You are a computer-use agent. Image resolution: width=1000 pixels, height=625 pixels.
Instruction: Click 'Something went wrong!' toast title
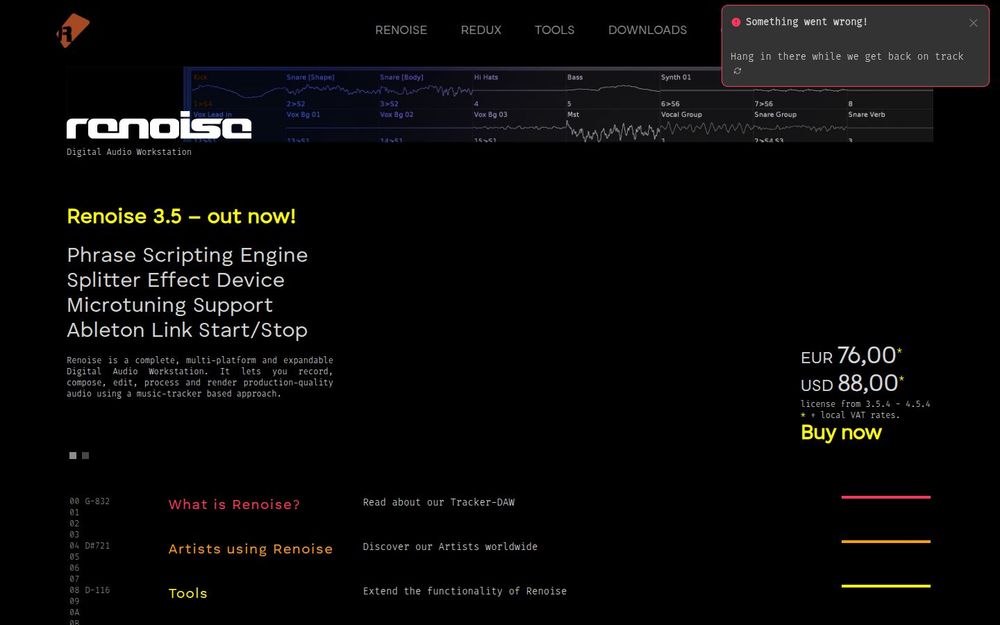point(806,22)
